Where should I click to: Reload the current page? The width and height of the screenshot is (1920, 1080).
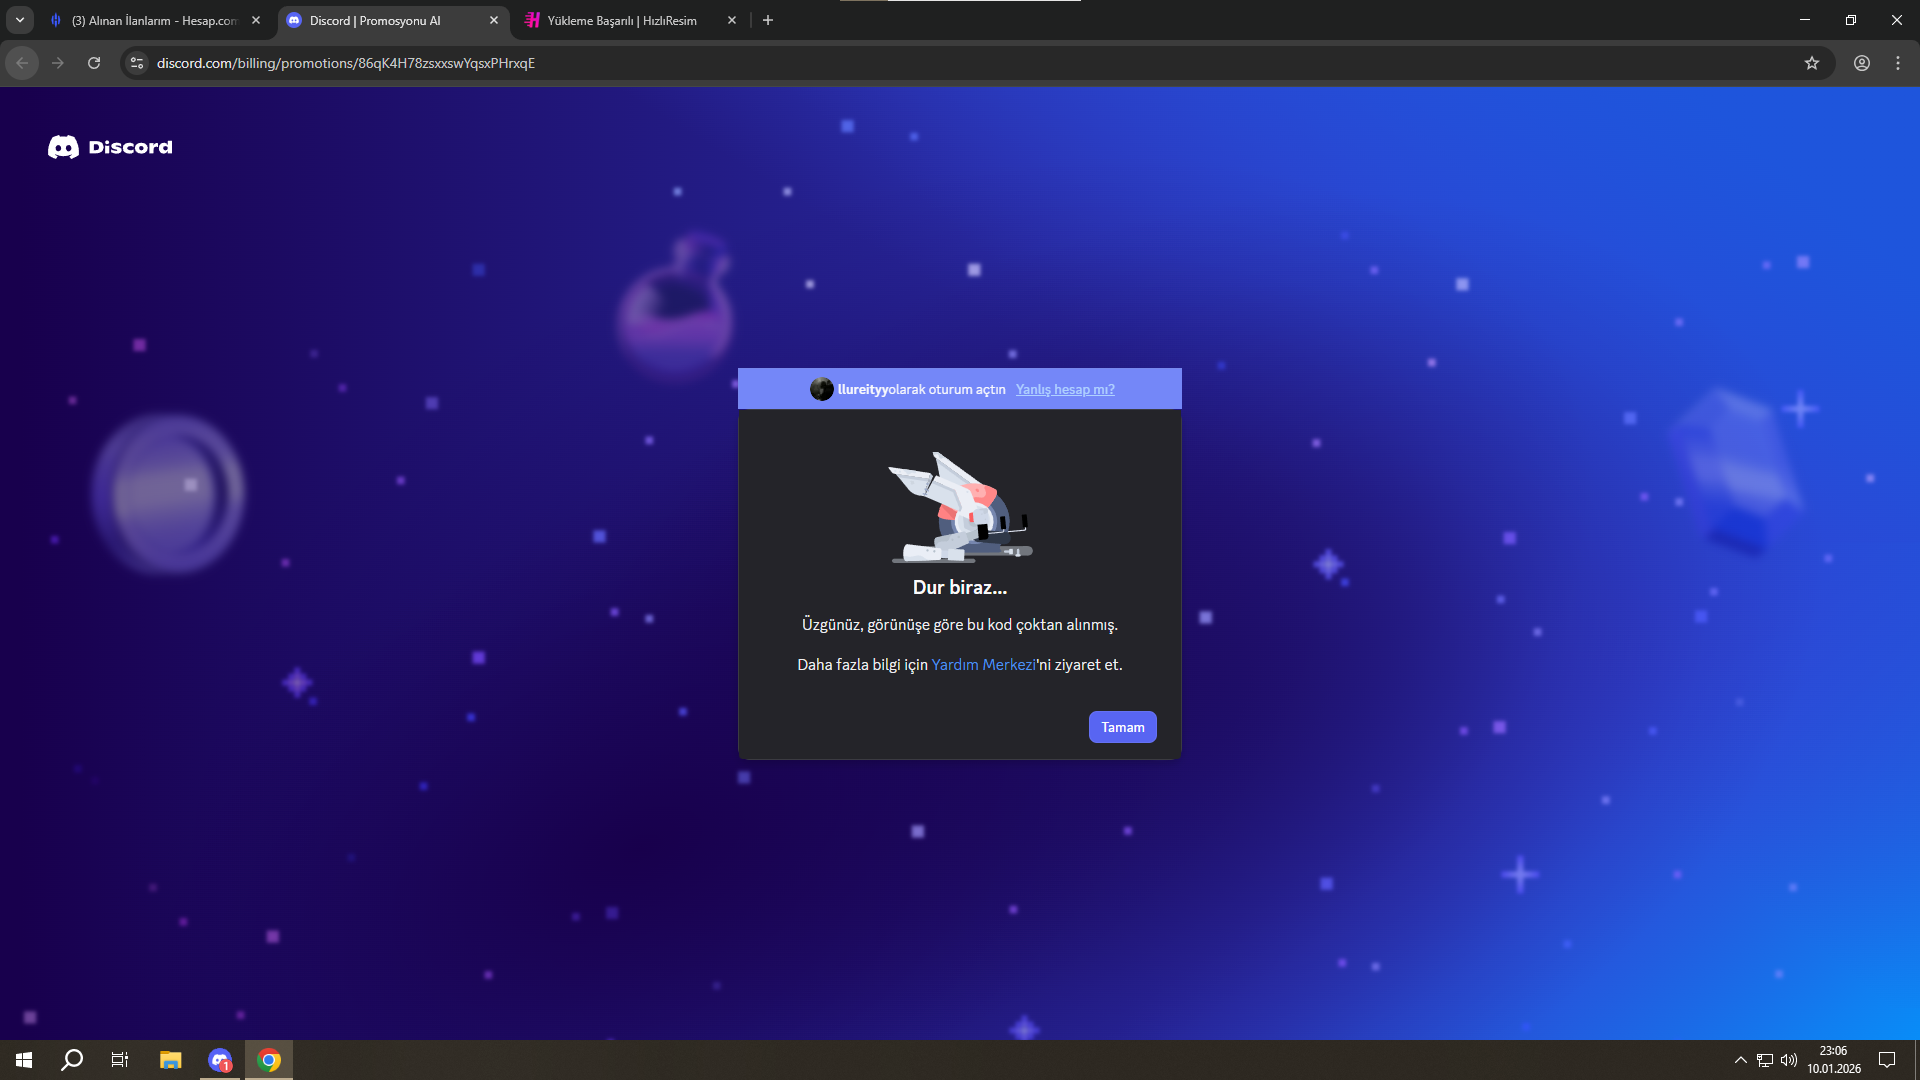point(94,63)
